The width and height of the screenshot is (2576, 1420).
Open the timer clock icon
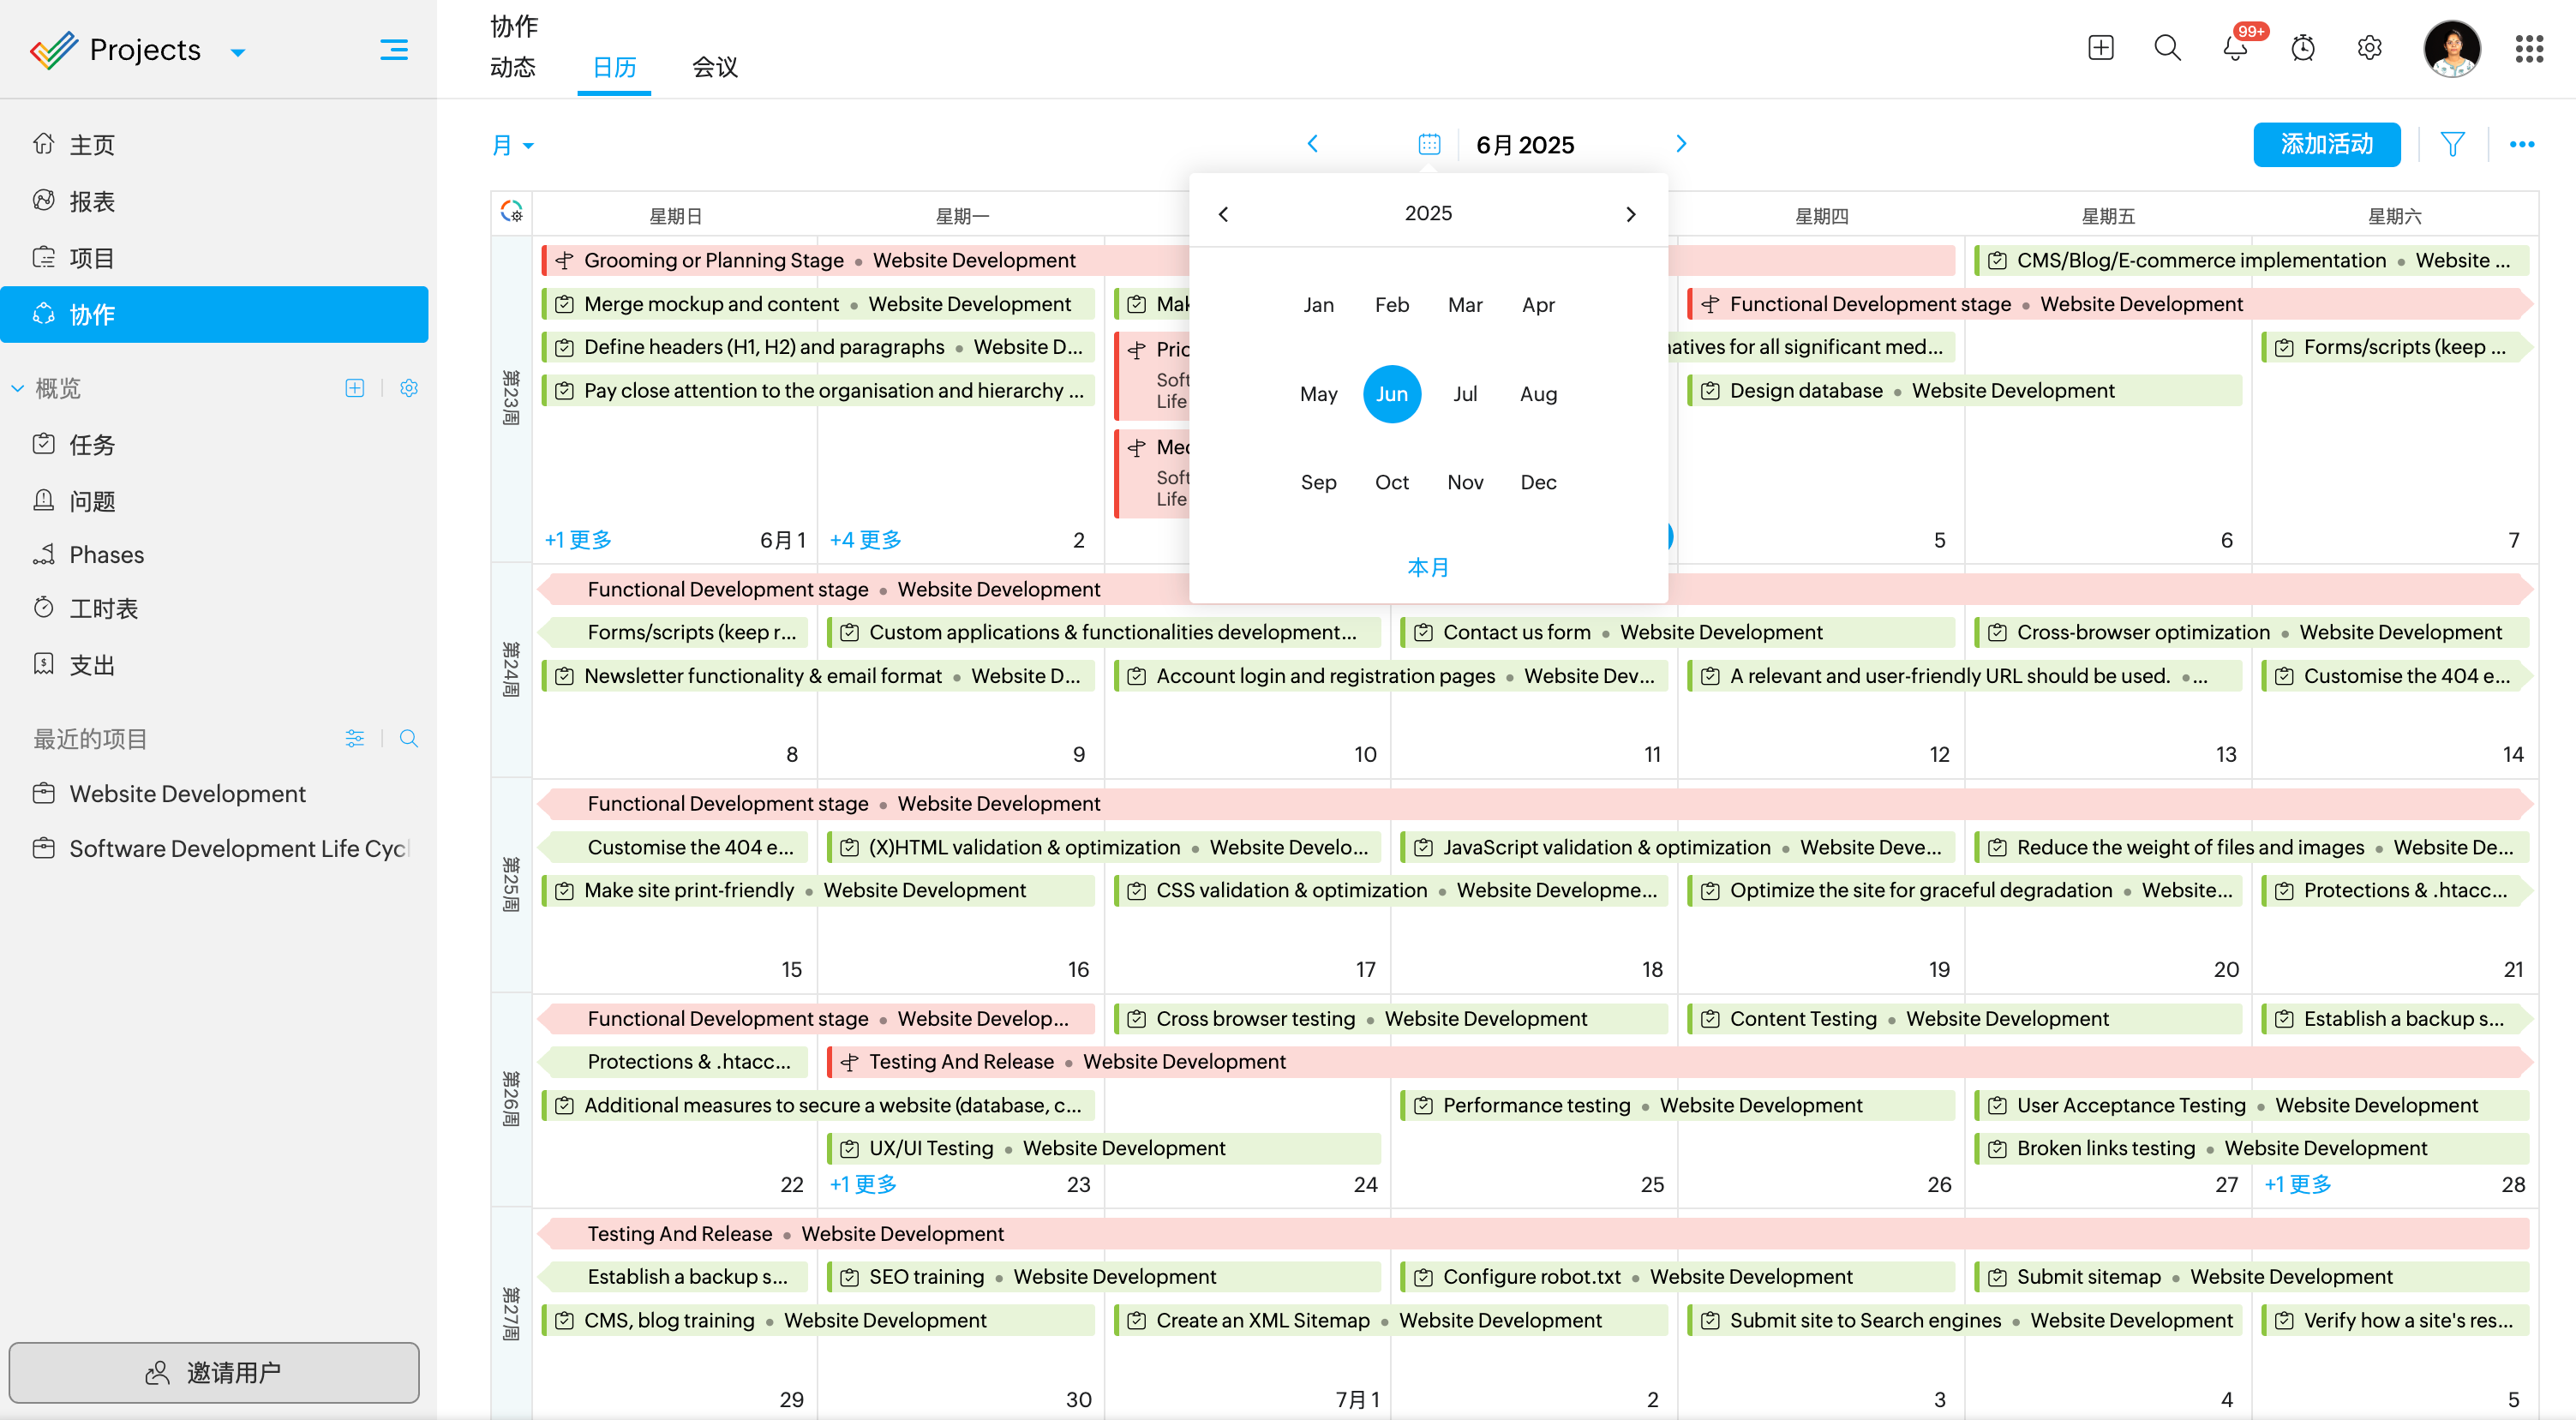[2302, 48]
